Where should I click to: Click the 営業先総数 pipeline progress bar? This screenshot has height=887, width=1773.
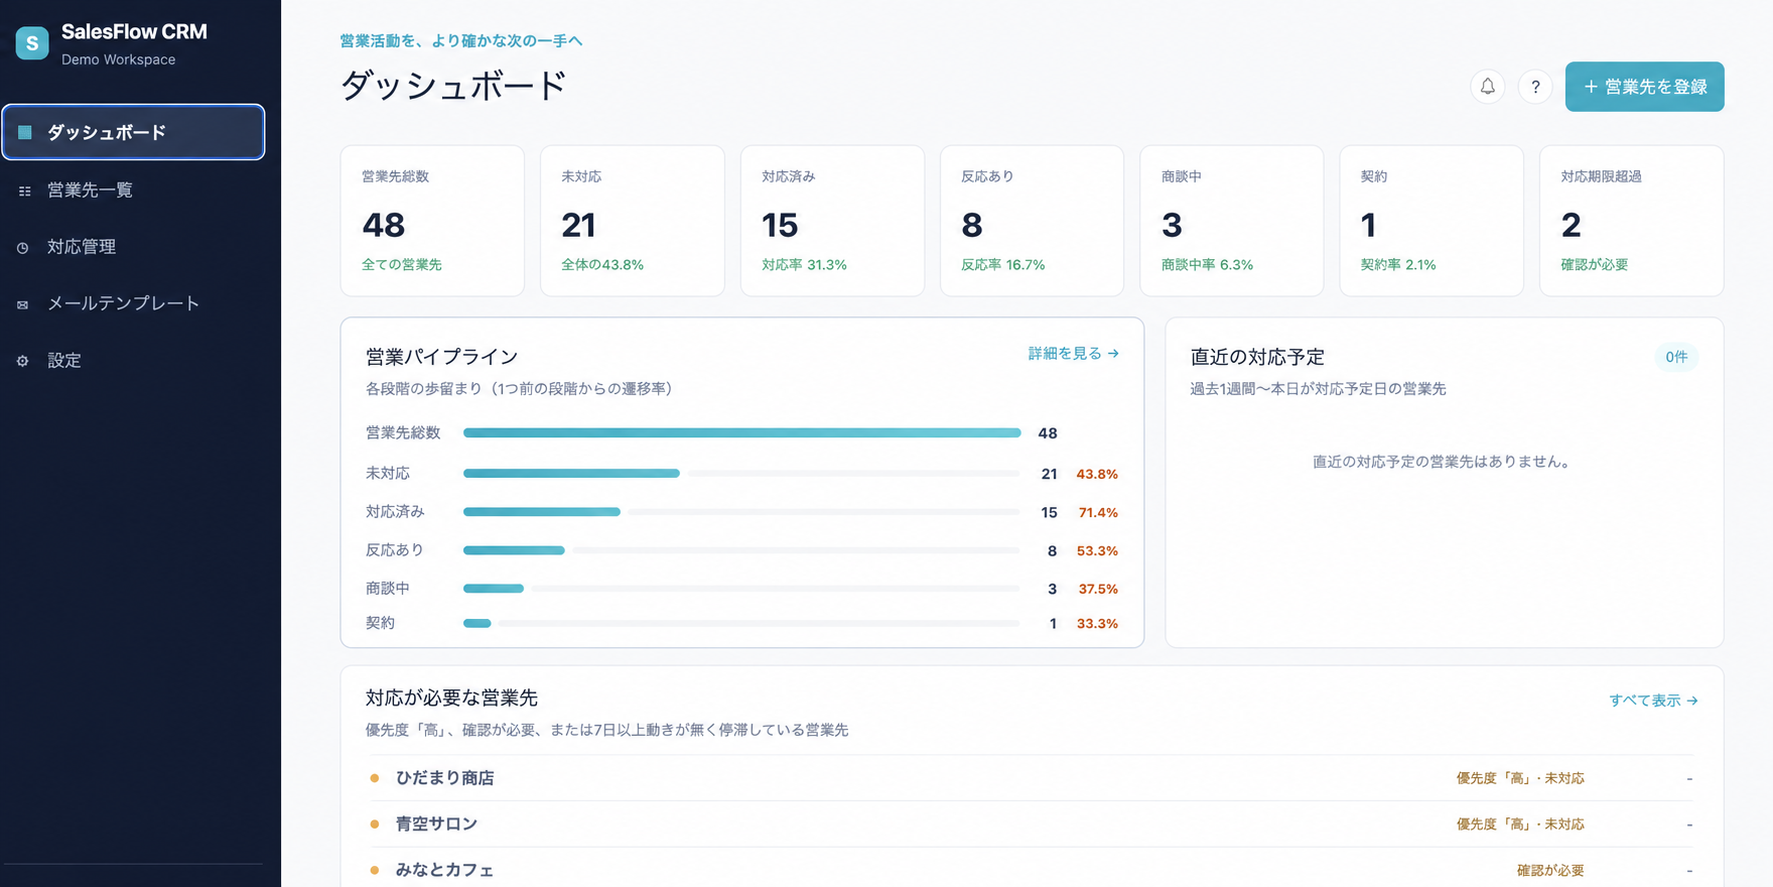click(742, 433)
